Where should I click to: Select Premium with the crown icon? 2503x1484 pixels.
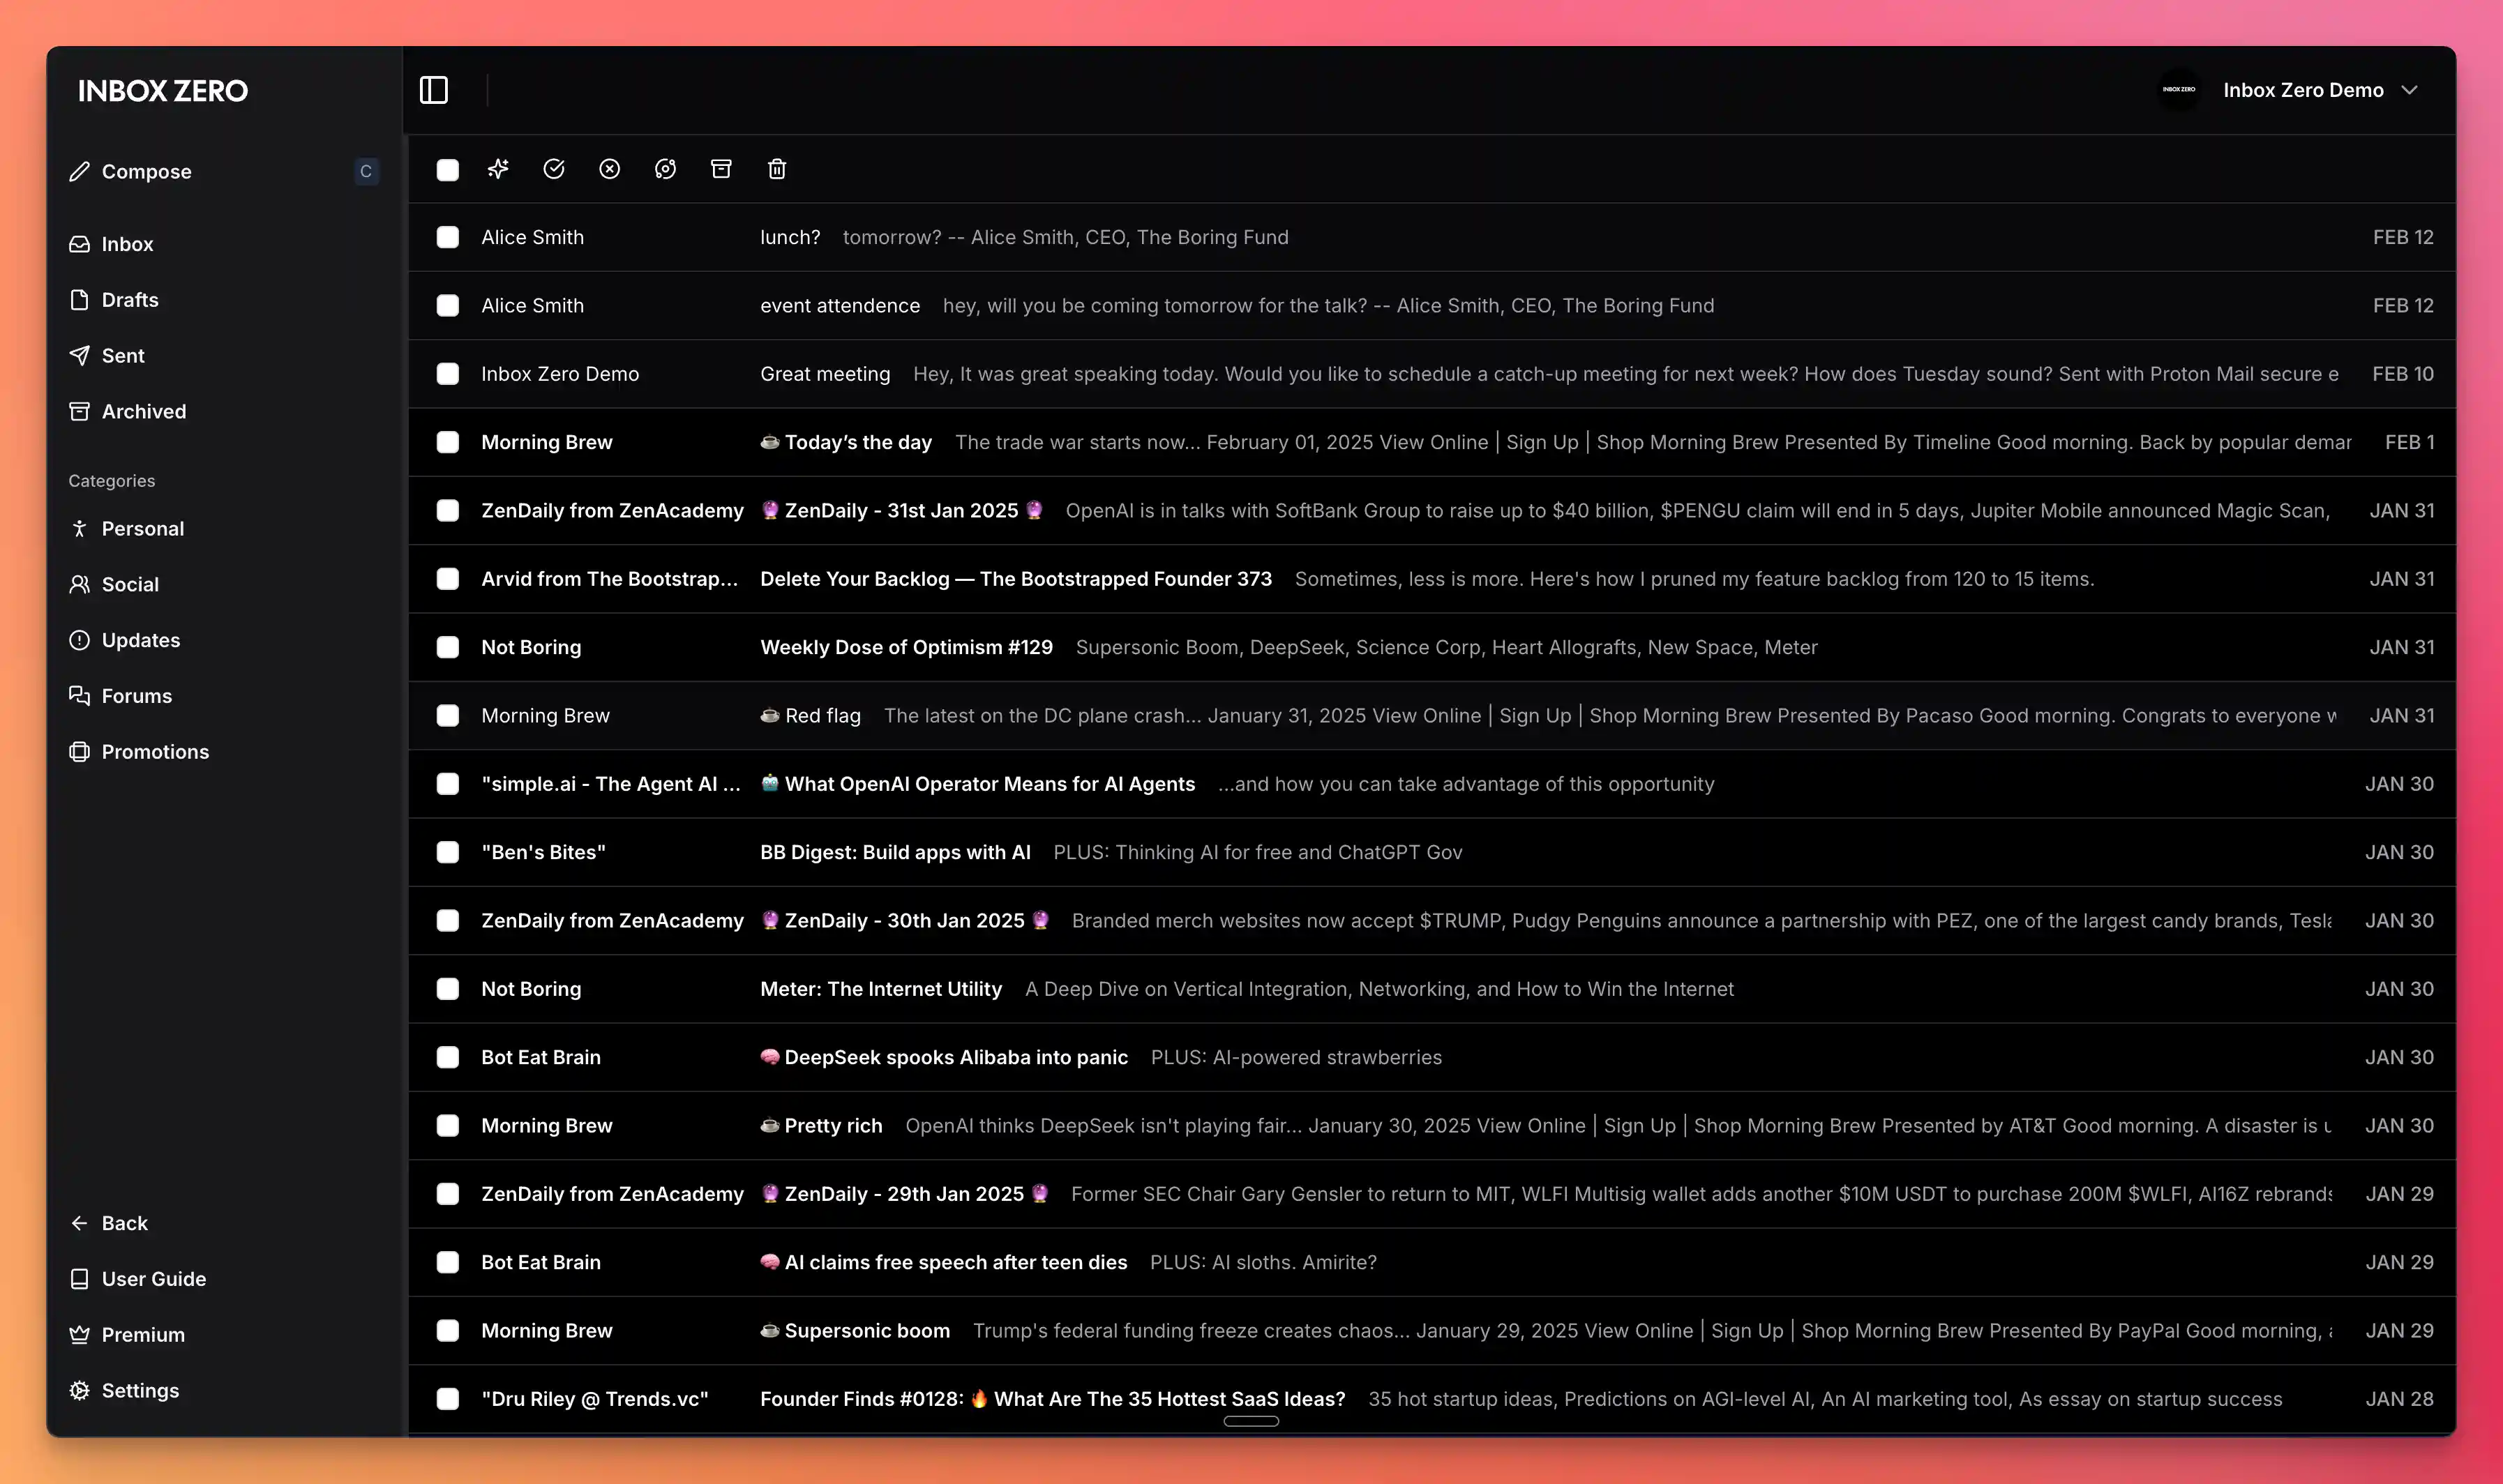tap(143, 1334)
